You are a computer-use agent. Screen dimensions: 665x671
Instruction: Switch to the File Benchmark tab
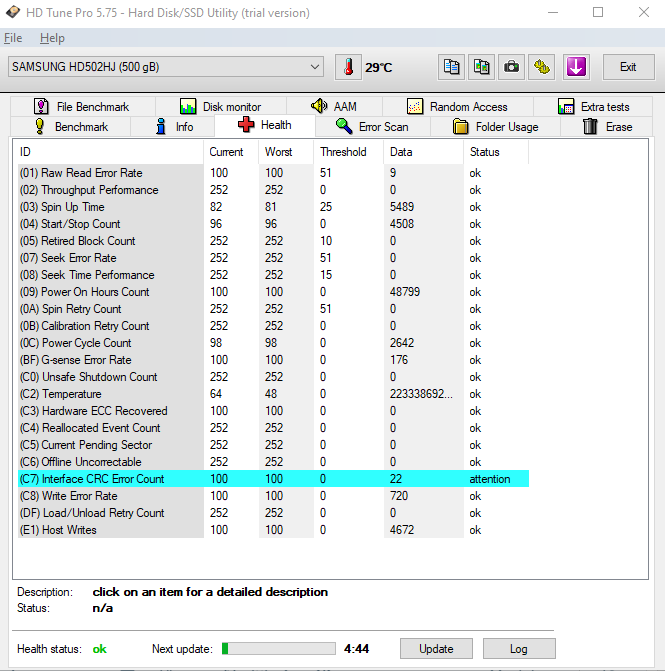[82, 106]
